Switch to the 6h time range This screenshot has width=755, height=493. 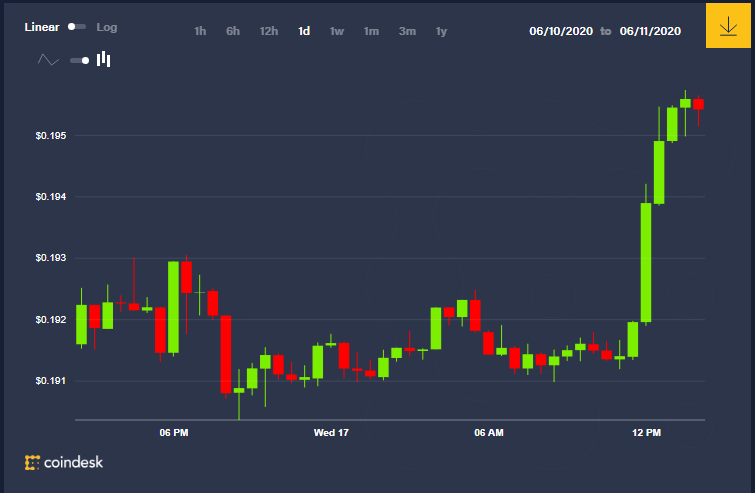click(233, 31)
